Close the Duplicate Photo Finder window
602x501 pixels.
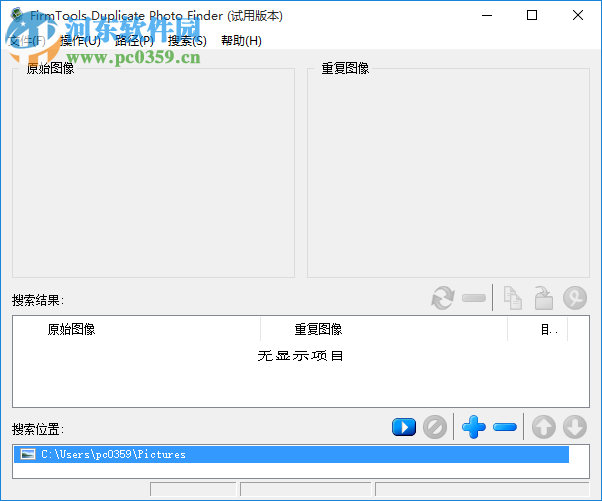[x=577, y=15]
